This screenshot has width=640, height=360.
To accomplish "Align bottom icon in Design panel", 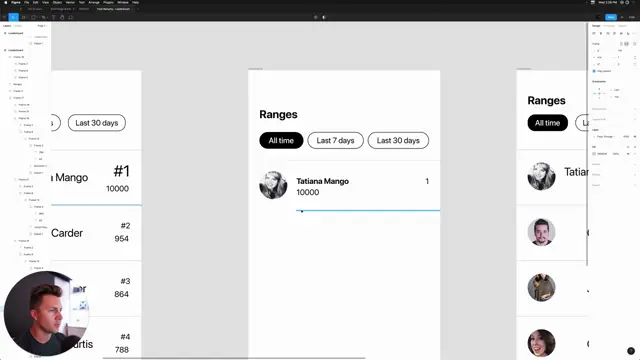I will [628, 33].
